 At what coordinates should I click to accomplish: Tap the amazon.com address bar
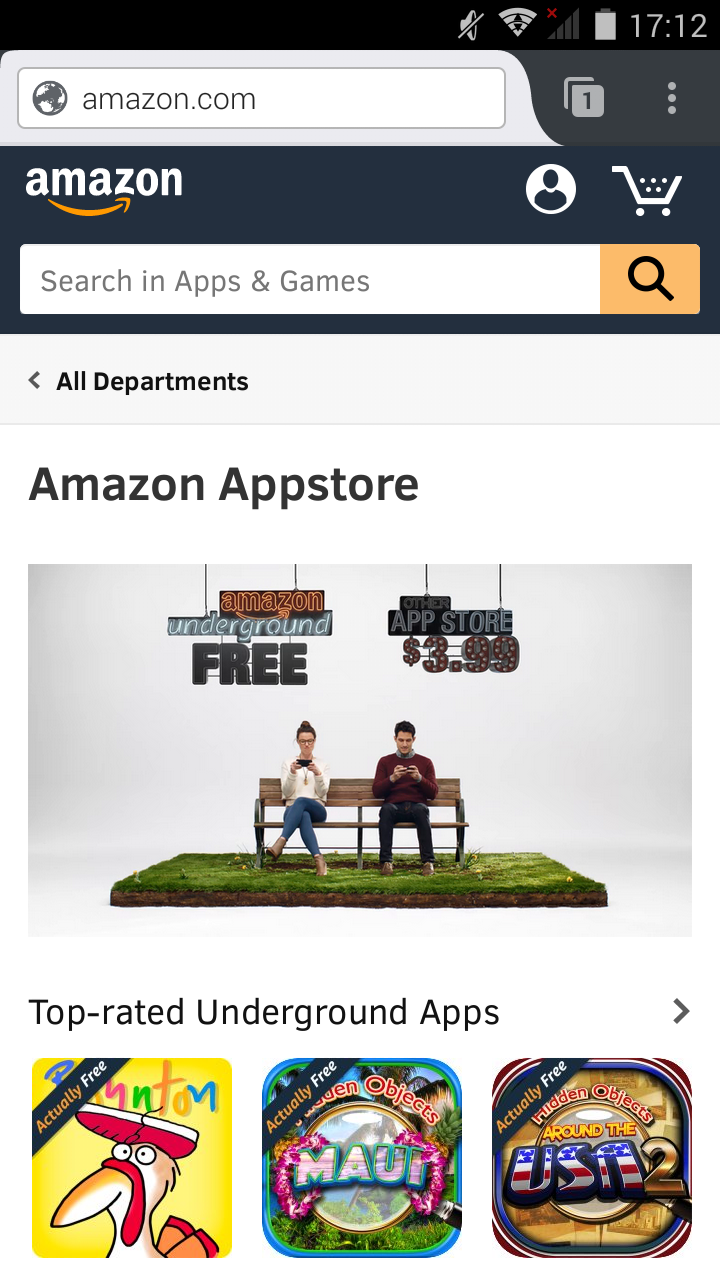(x=261, y=98)
